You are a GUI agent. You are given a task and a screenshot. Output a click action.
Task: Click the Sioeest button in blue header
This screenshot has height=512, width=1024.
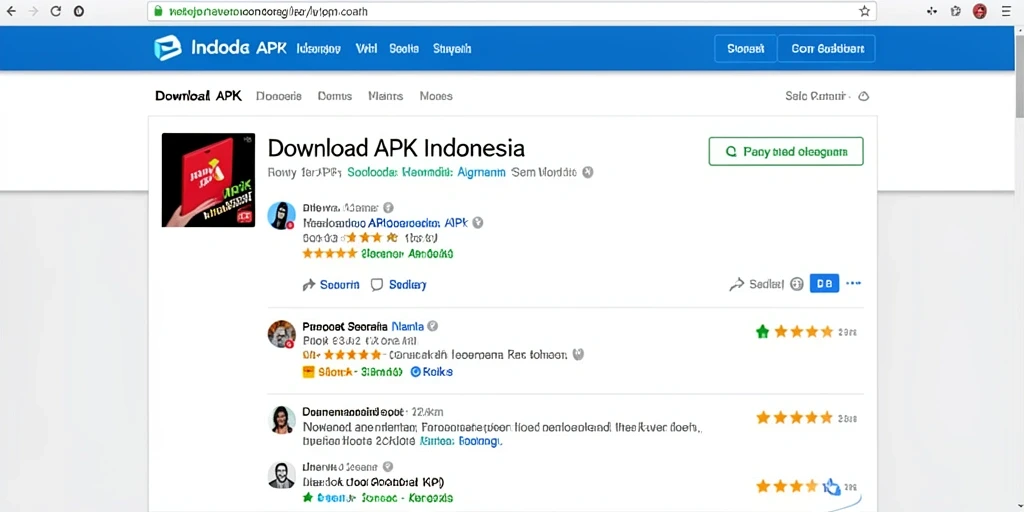pos(745,48)
